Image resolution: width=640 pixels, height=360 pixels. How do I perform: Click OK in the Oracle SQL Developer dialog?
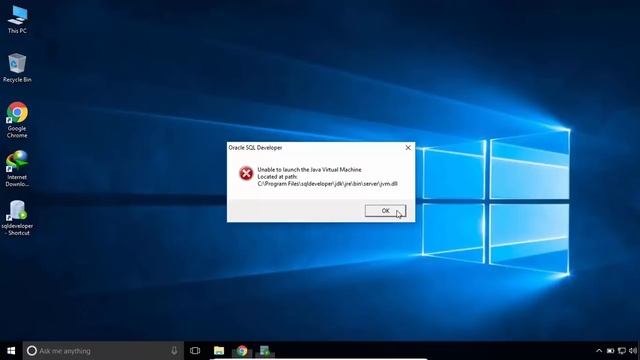[x=385, y=211]
